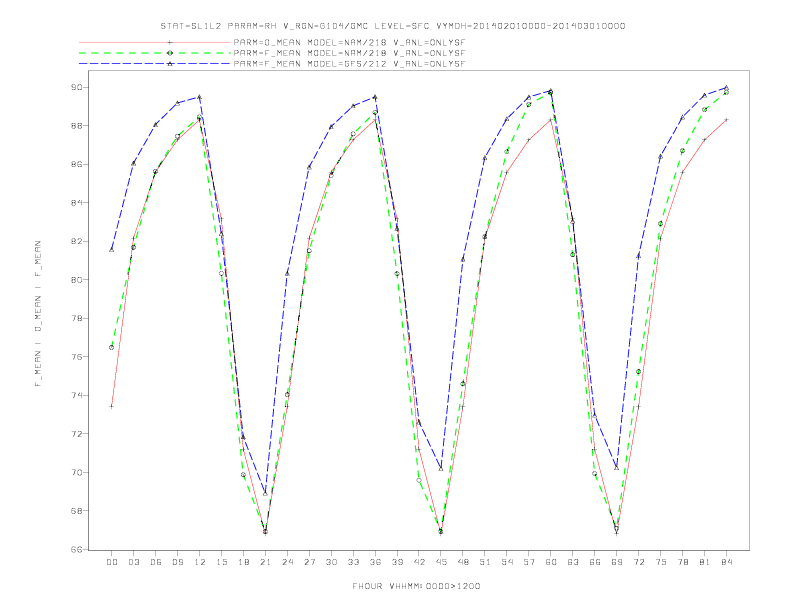Select legend entry PARM=O_MEAN MODEL=NAM/218
792x612 pixels.
point(349,43)
